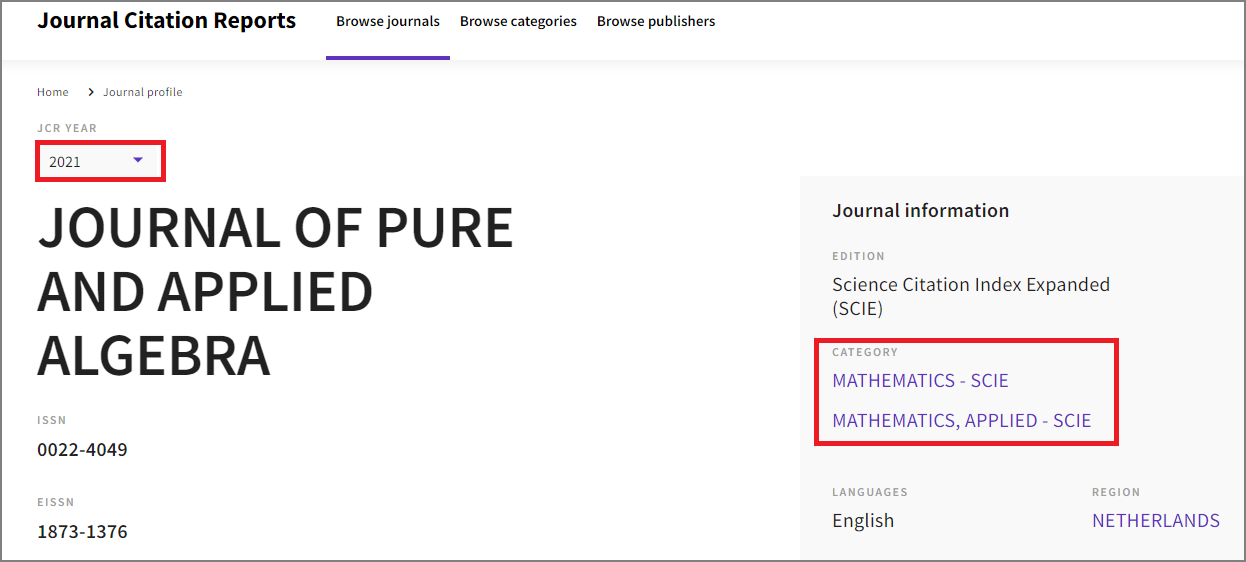Click the breadcrumb chevron separator icon
The image size is (1246, 562).
(90, 92)
